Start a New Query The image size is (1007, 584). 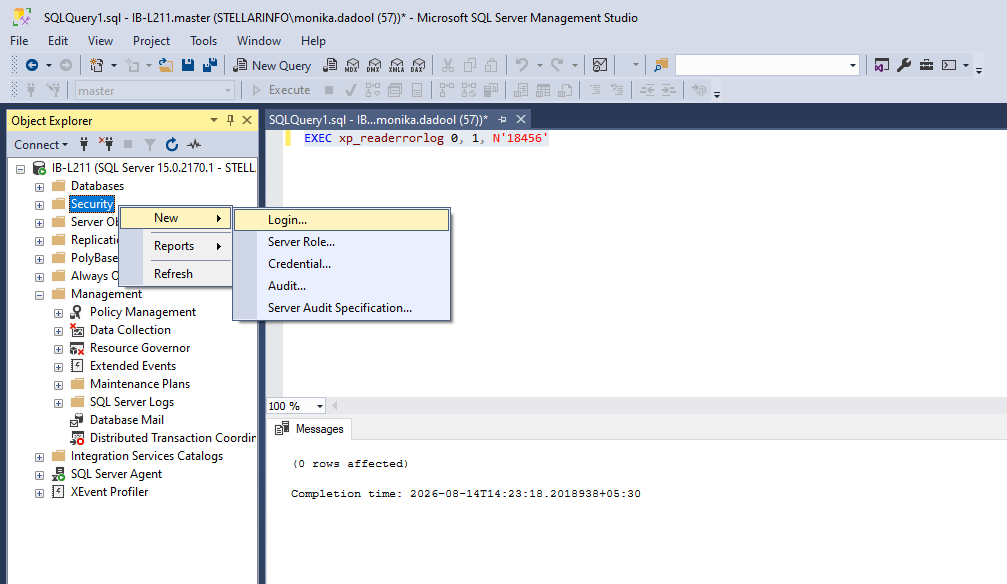(x=272, y=65)
